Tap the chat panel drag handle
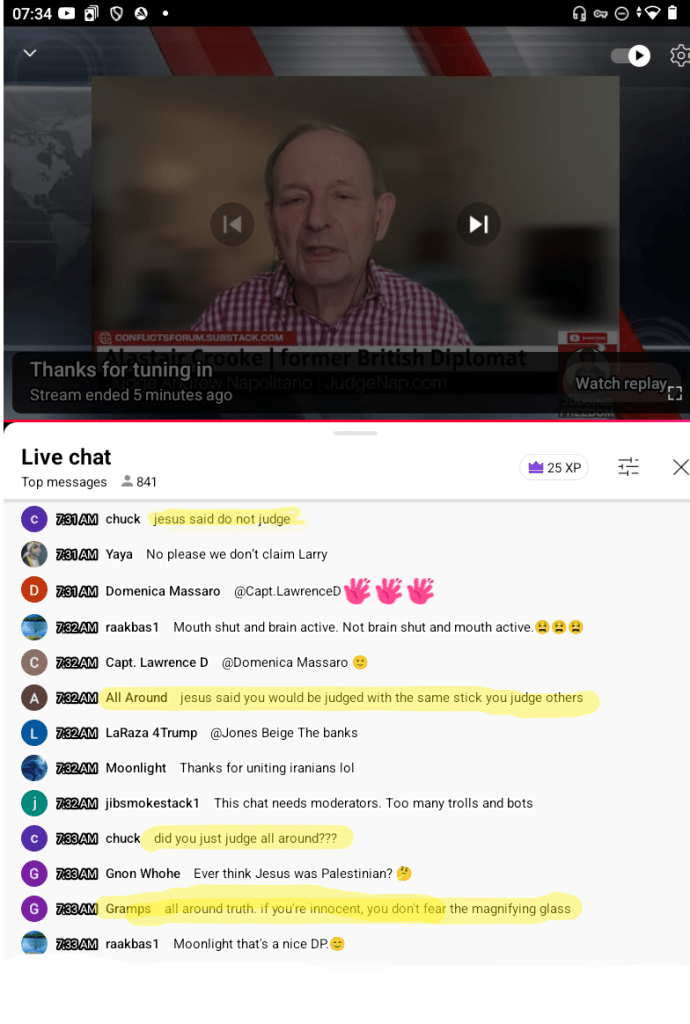Image resolution: width=690 pixels, height=1024 pixels. click(x=355, y=433)
